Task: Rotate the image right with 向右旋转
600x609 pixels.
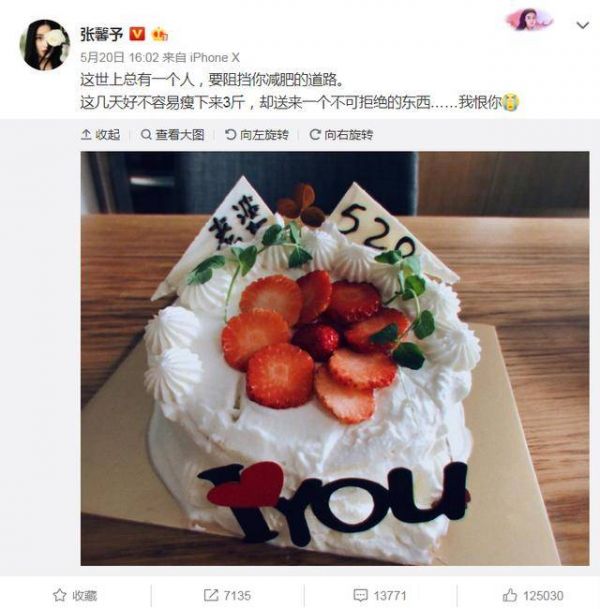Action: tap(341, 135)
